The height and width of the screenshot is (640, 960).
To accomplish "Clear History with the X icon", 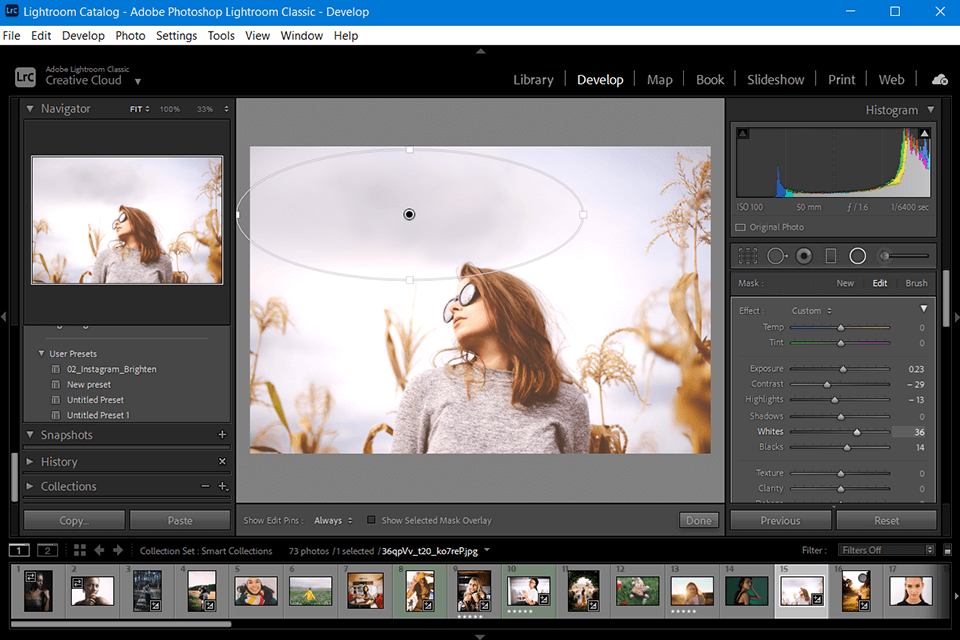I will (222, 462).
